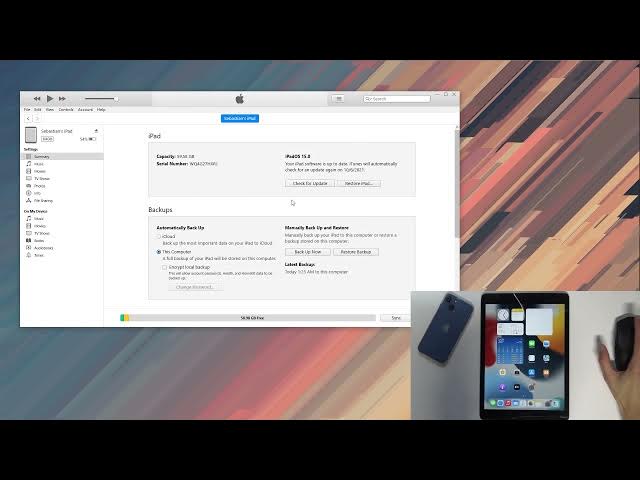Click the play button in iTunes
640x480 pixels.
coord(50,98)
